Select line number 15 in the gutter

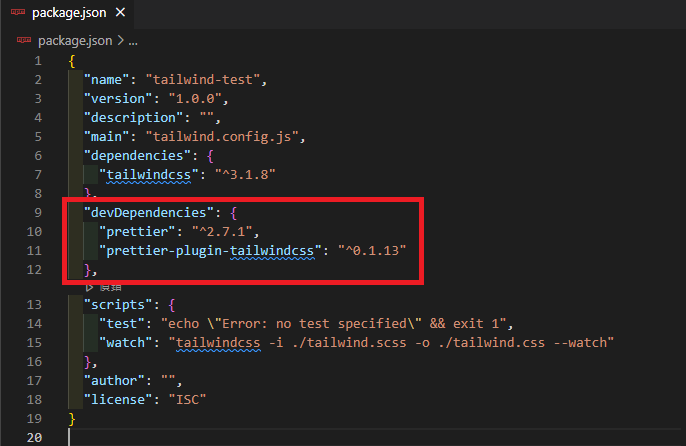[34, 343]
